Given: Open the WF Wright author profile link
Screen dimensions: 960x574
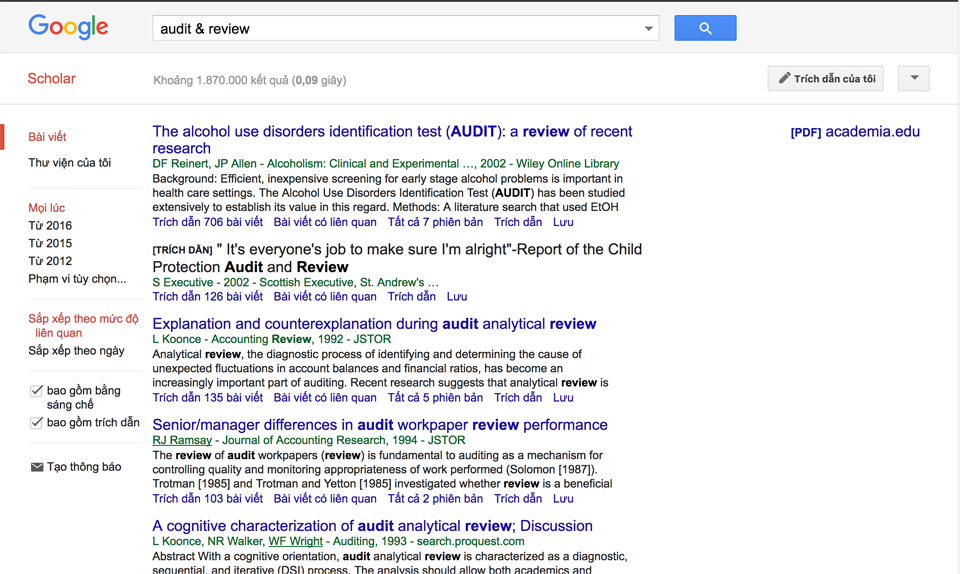Looking at the screenshot, I should point(295,541).
